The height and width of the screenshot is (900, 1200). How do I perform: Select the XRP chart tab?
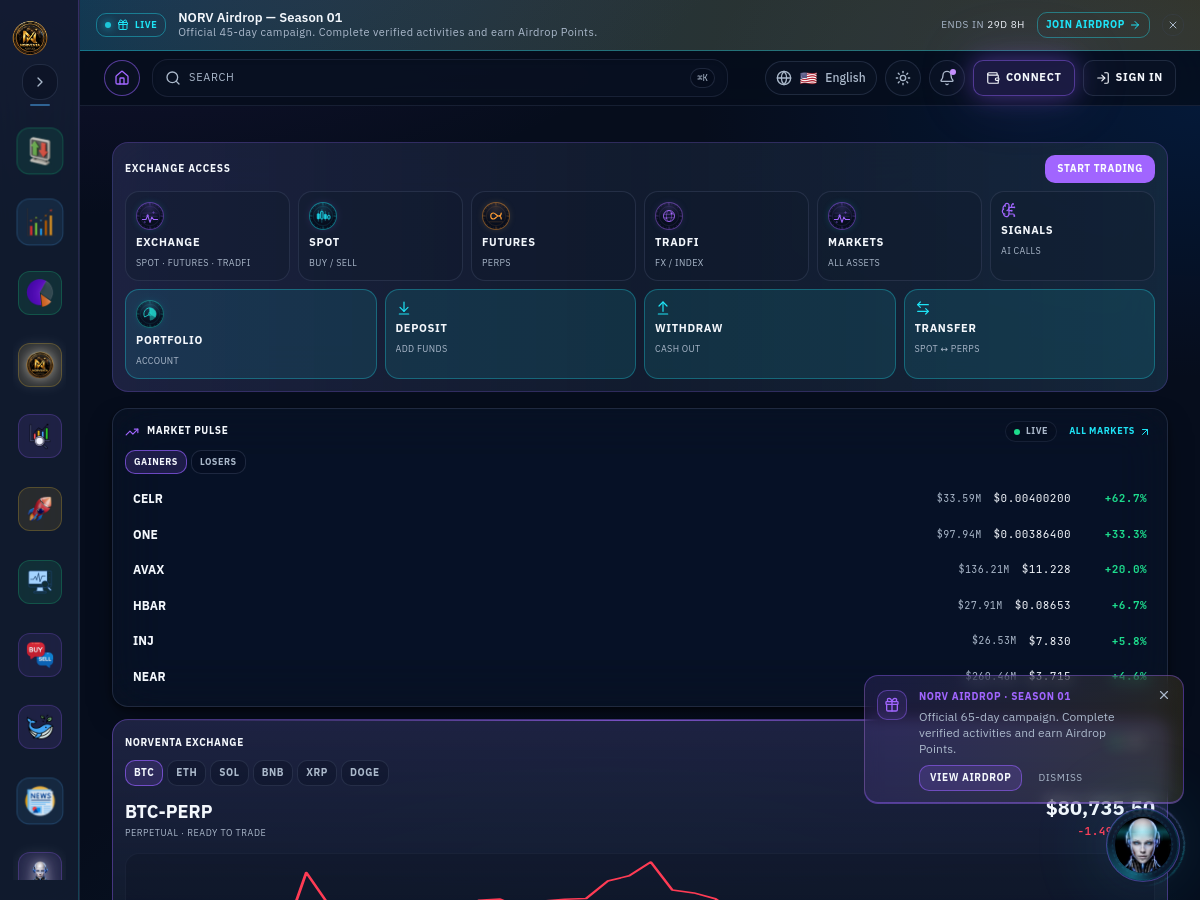[x=317, y=773]
